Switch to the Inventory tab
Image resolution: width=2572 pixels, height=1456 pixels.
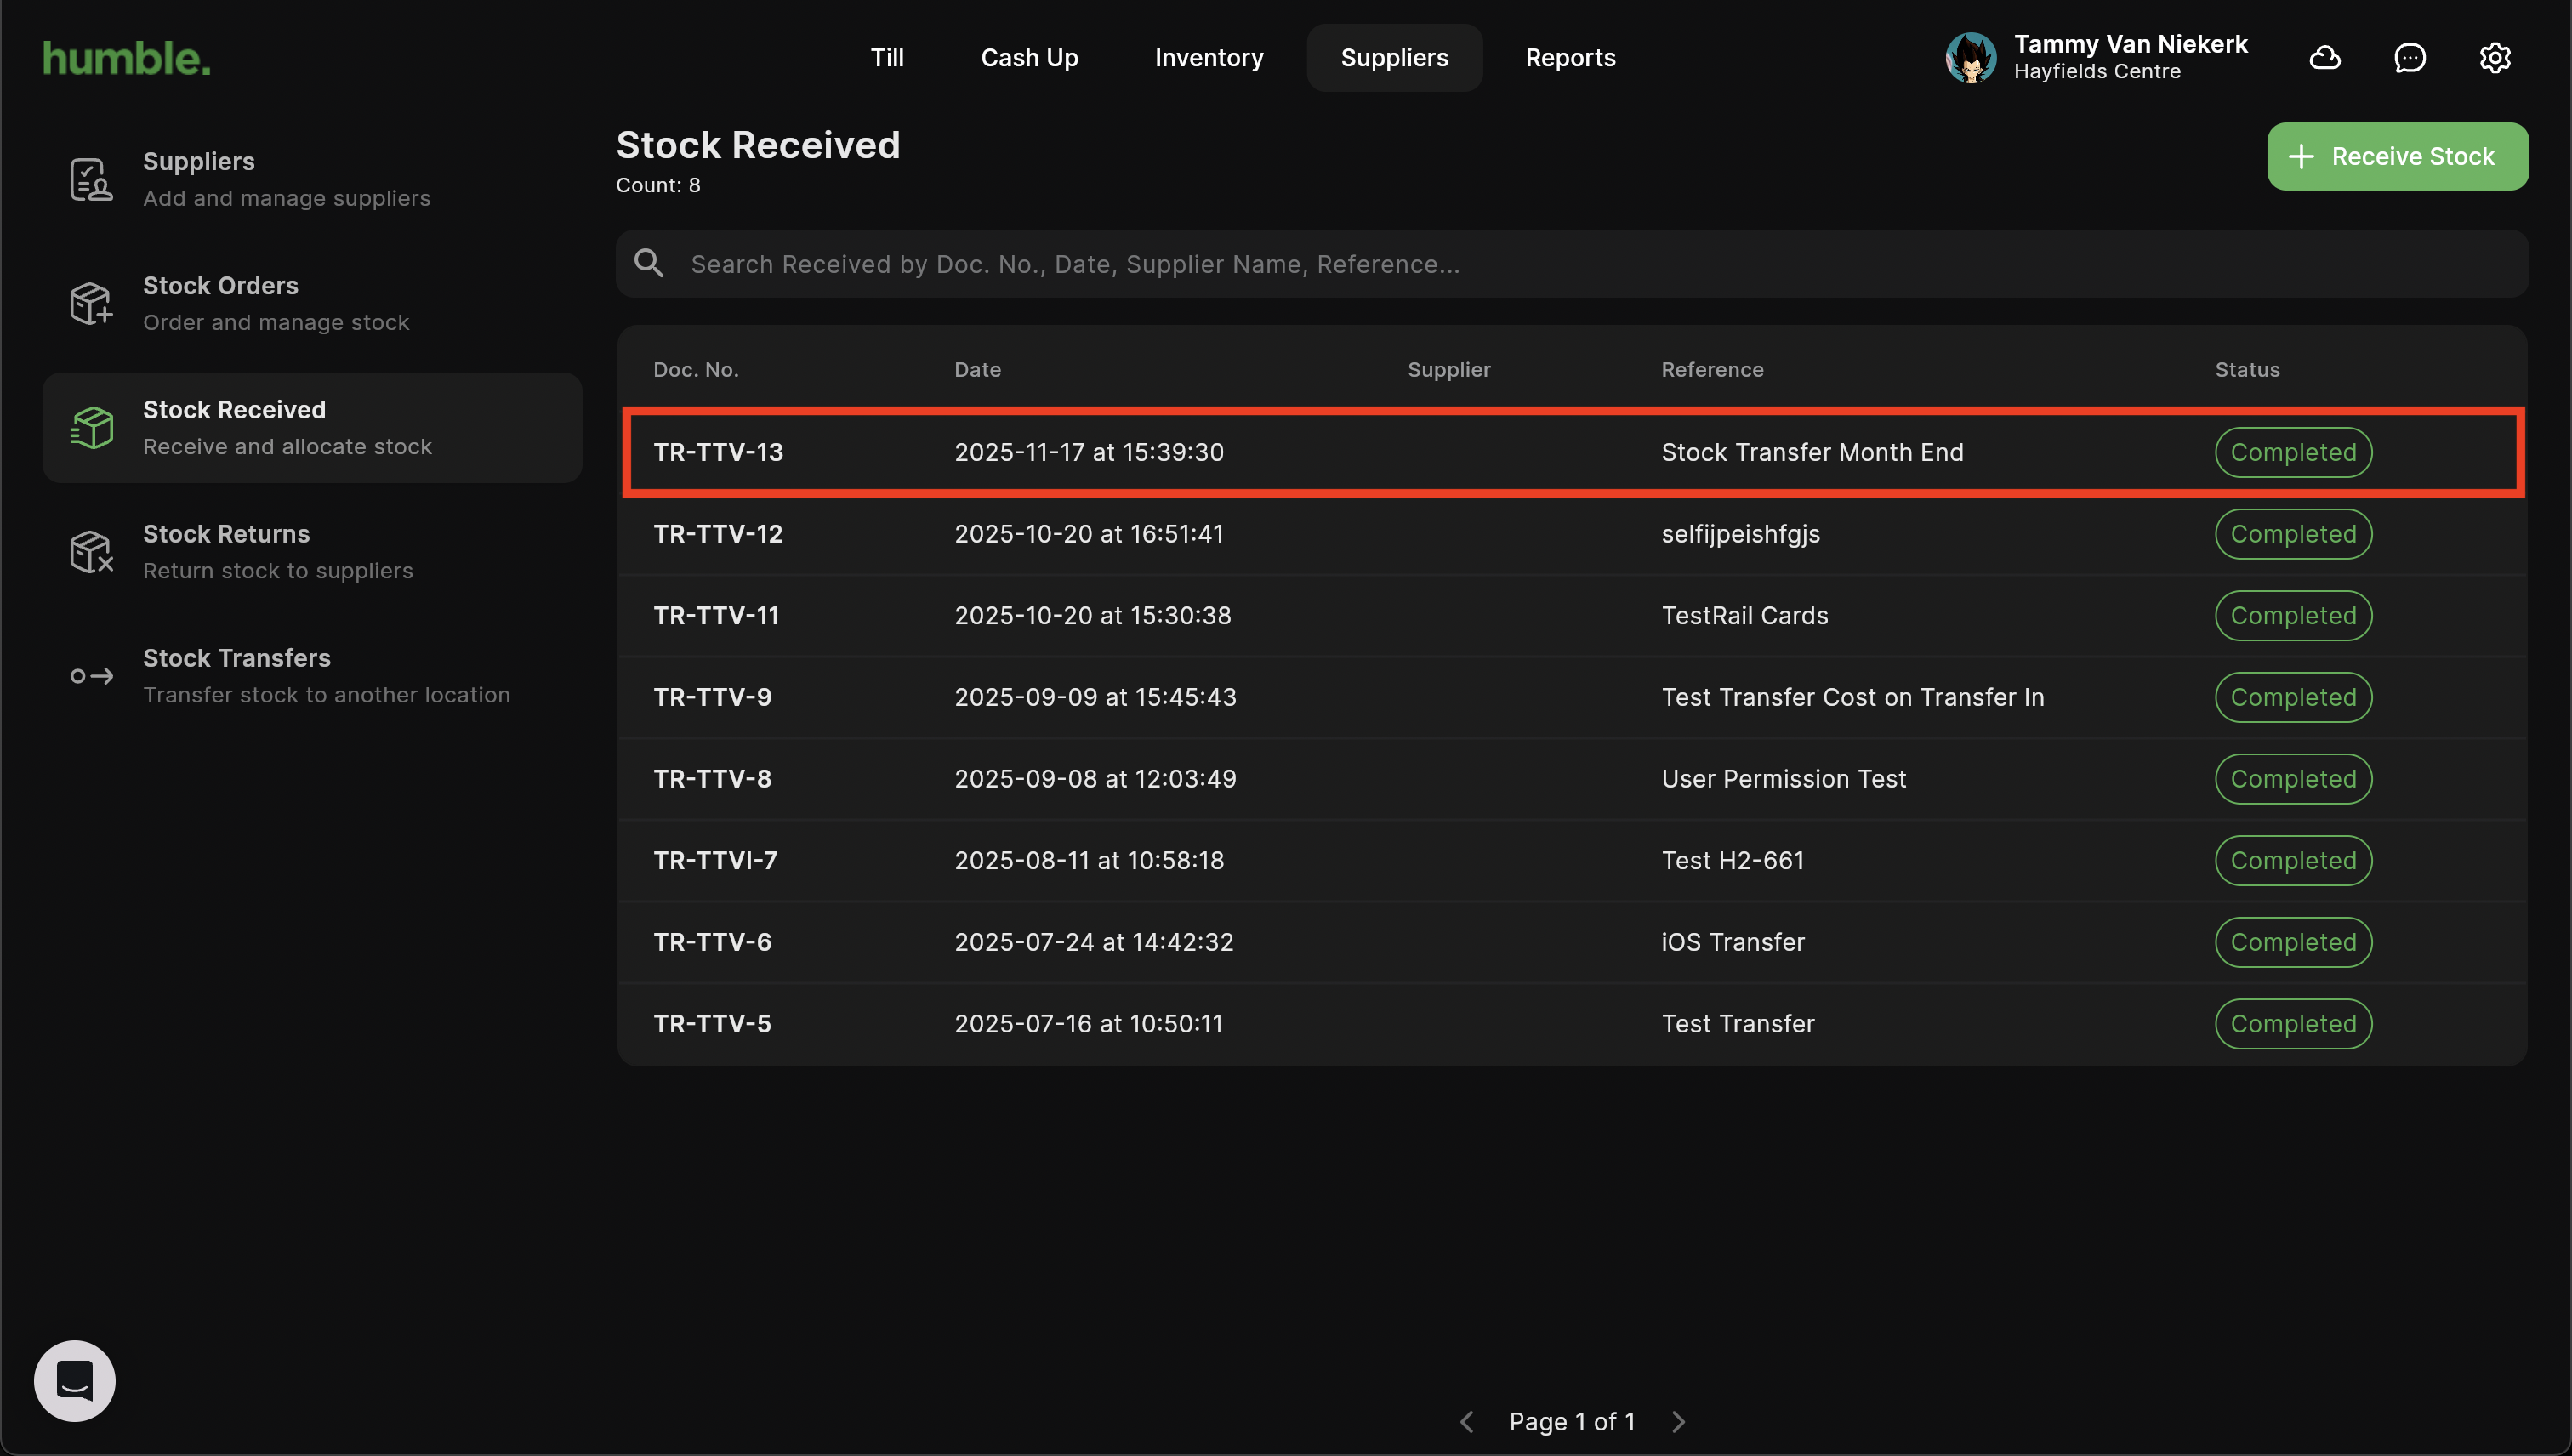(1208, 58)
